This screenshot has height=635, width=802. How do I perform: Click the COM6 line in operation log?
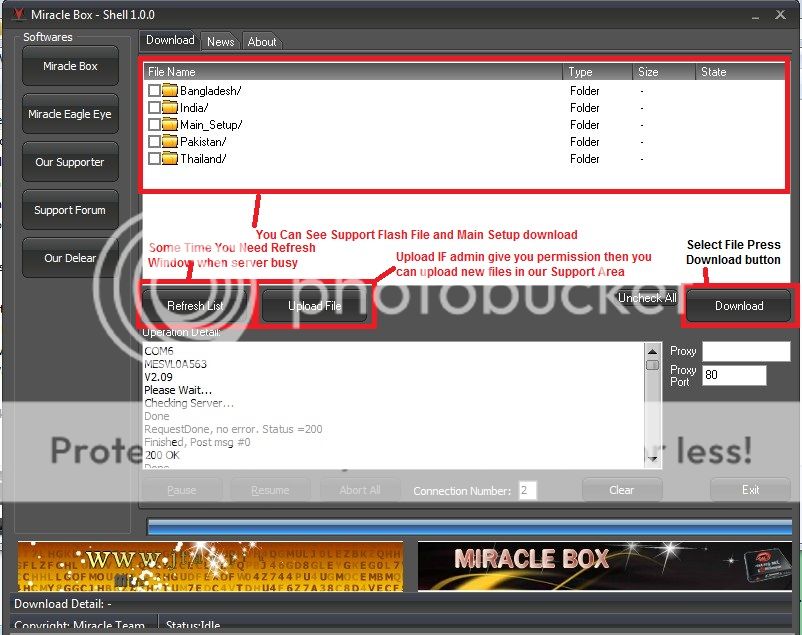pos(159,351)
